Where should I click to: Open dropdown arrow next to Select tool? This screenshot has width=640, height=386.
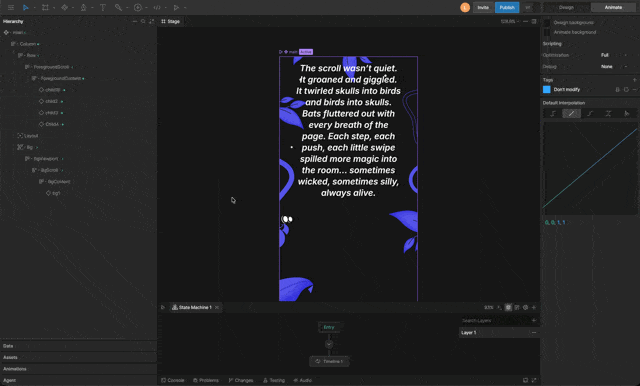[x=34, y=8]
